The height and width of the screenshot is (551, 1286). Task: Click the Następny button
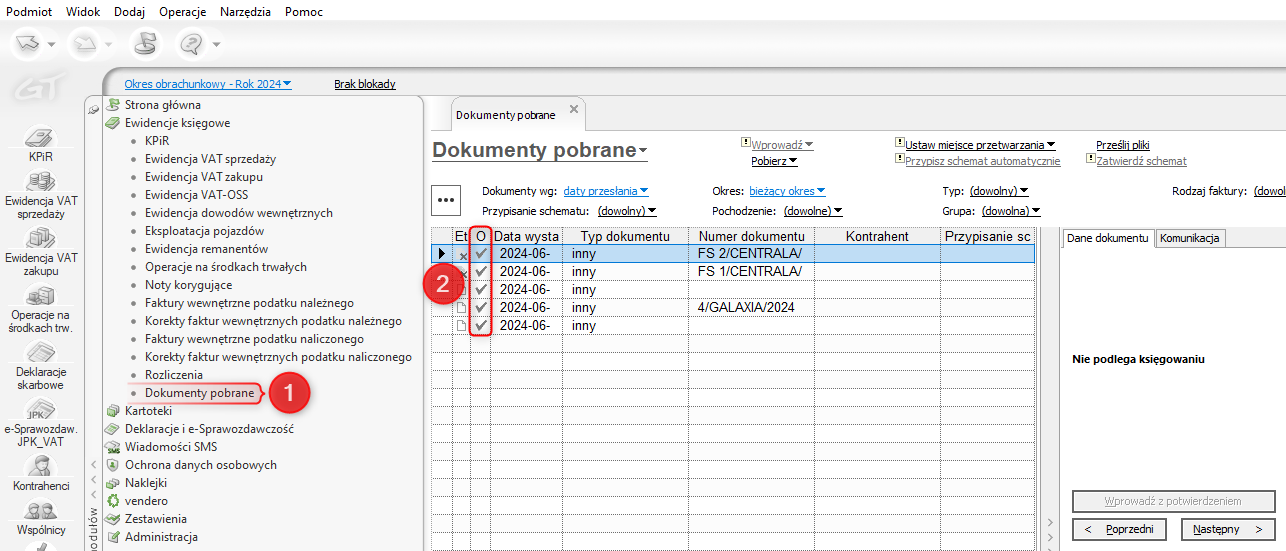pyautogui.click(x=1229, y=528)
